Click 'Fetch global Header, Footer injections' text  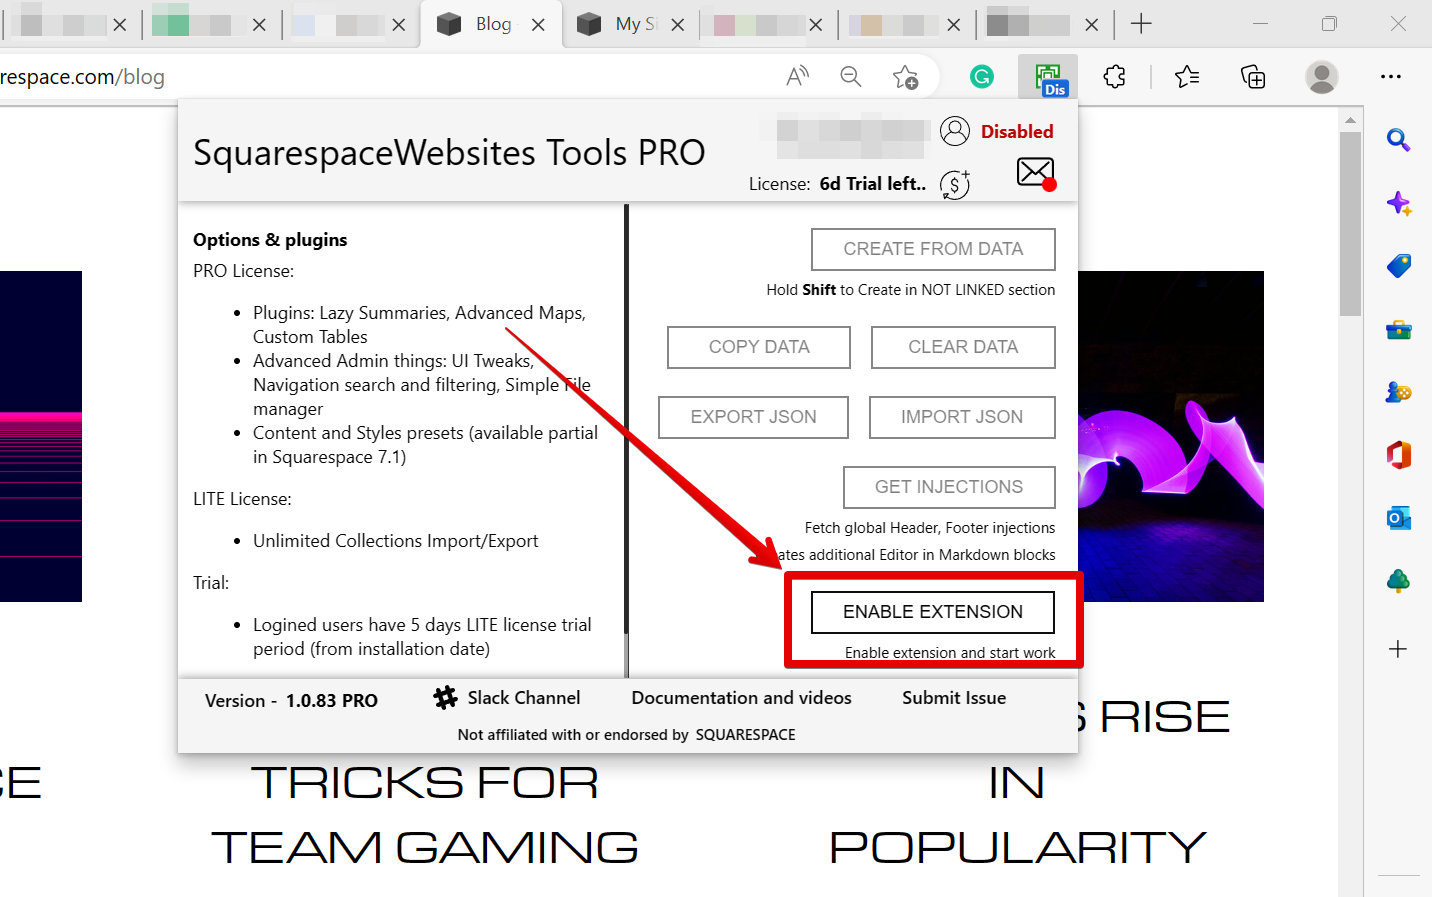930,528
